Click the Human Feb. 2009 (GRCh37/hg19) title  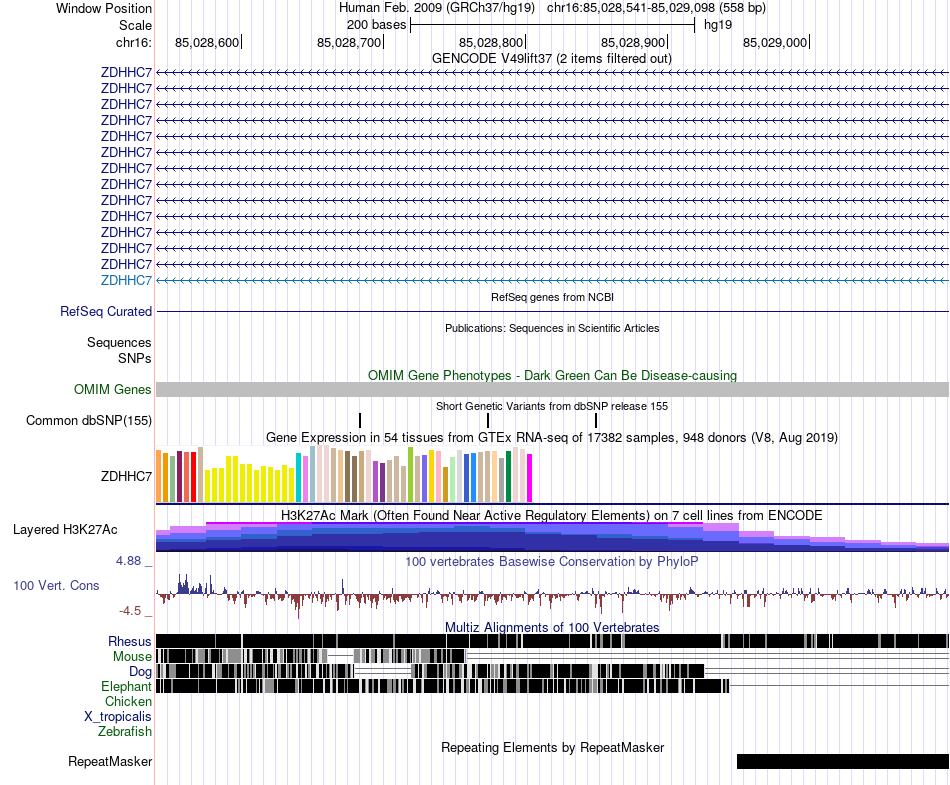coord(436,8)
